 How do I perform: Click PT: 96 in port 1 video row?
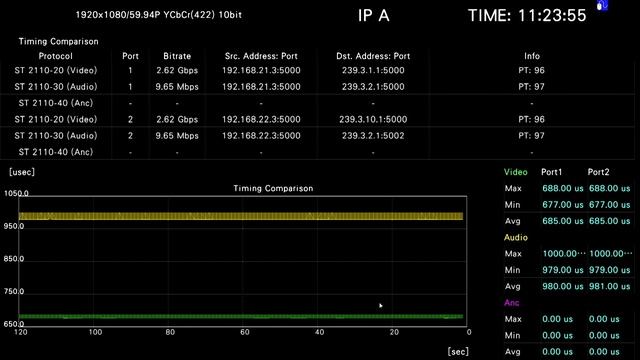click(x=531, y=70)
